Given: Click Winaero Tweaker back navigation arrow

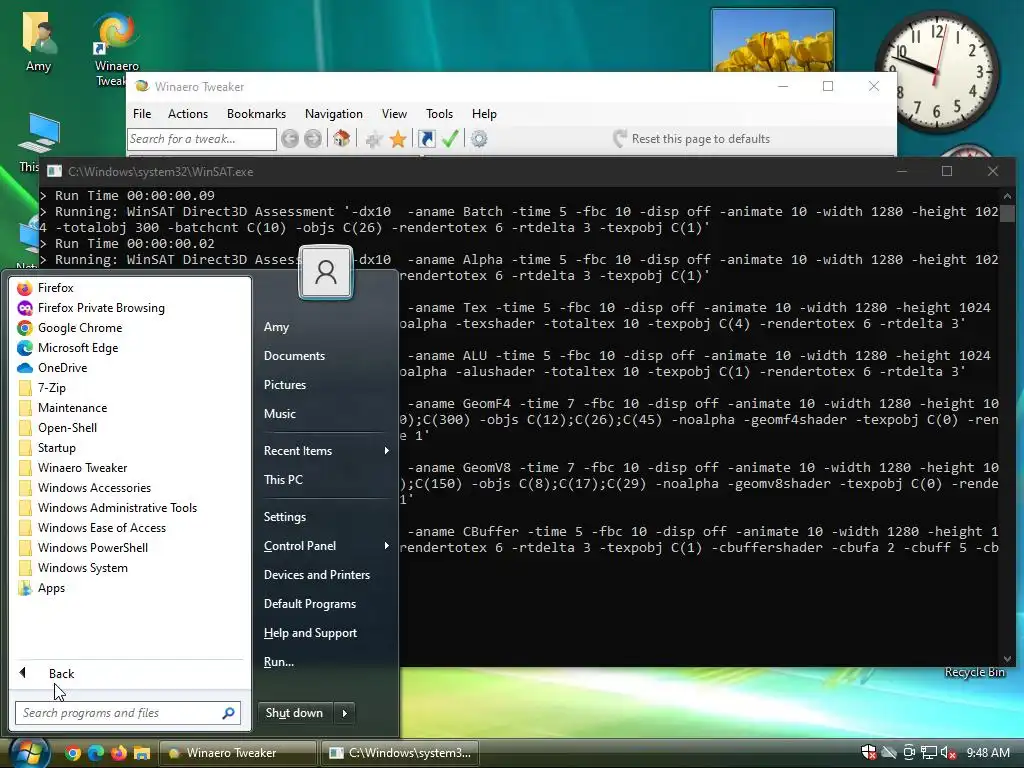Looking at the screenshot, I should (x=290, y=139).
